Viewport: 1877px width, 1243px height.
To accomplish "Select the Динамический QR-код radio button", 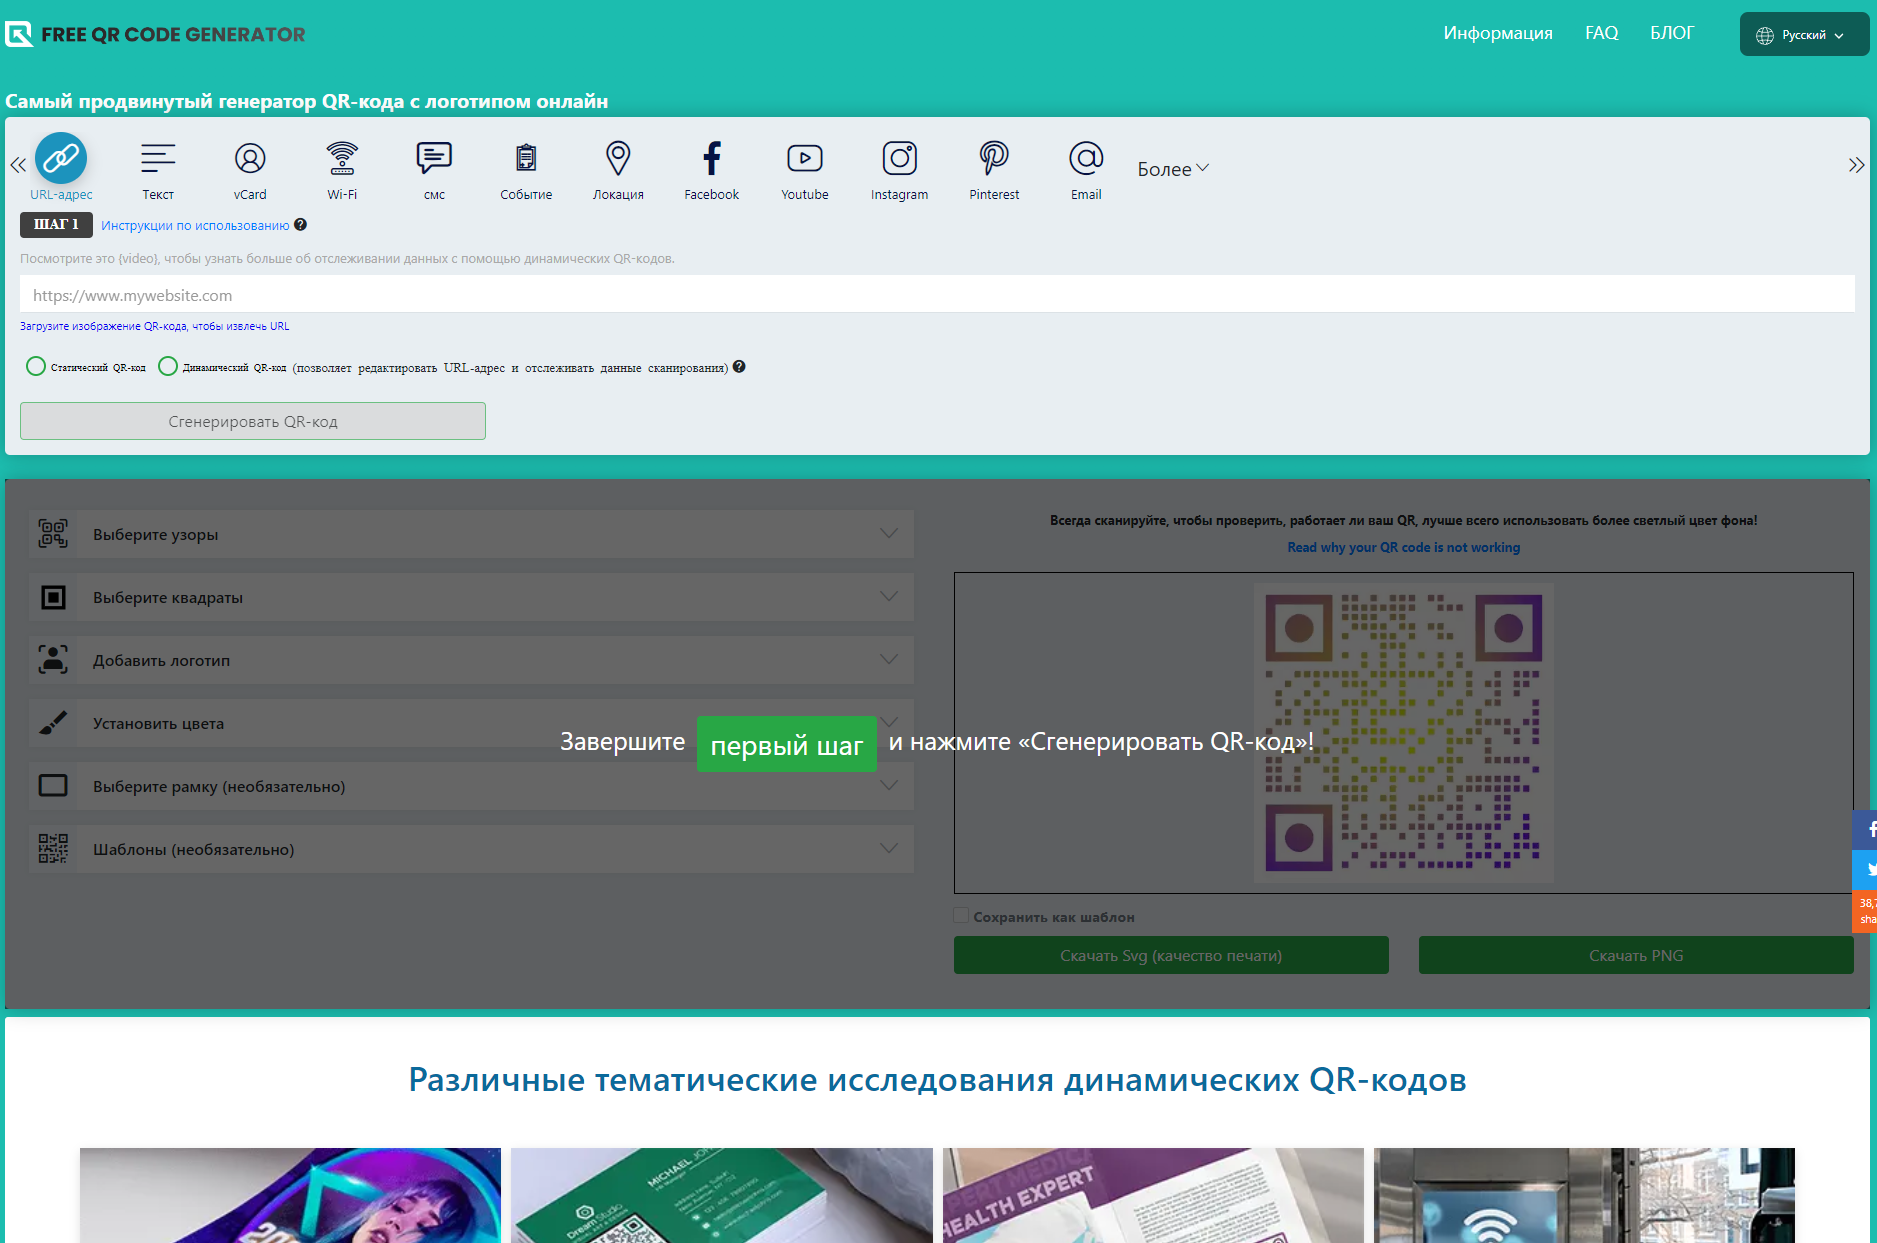I will pos(168,367).
